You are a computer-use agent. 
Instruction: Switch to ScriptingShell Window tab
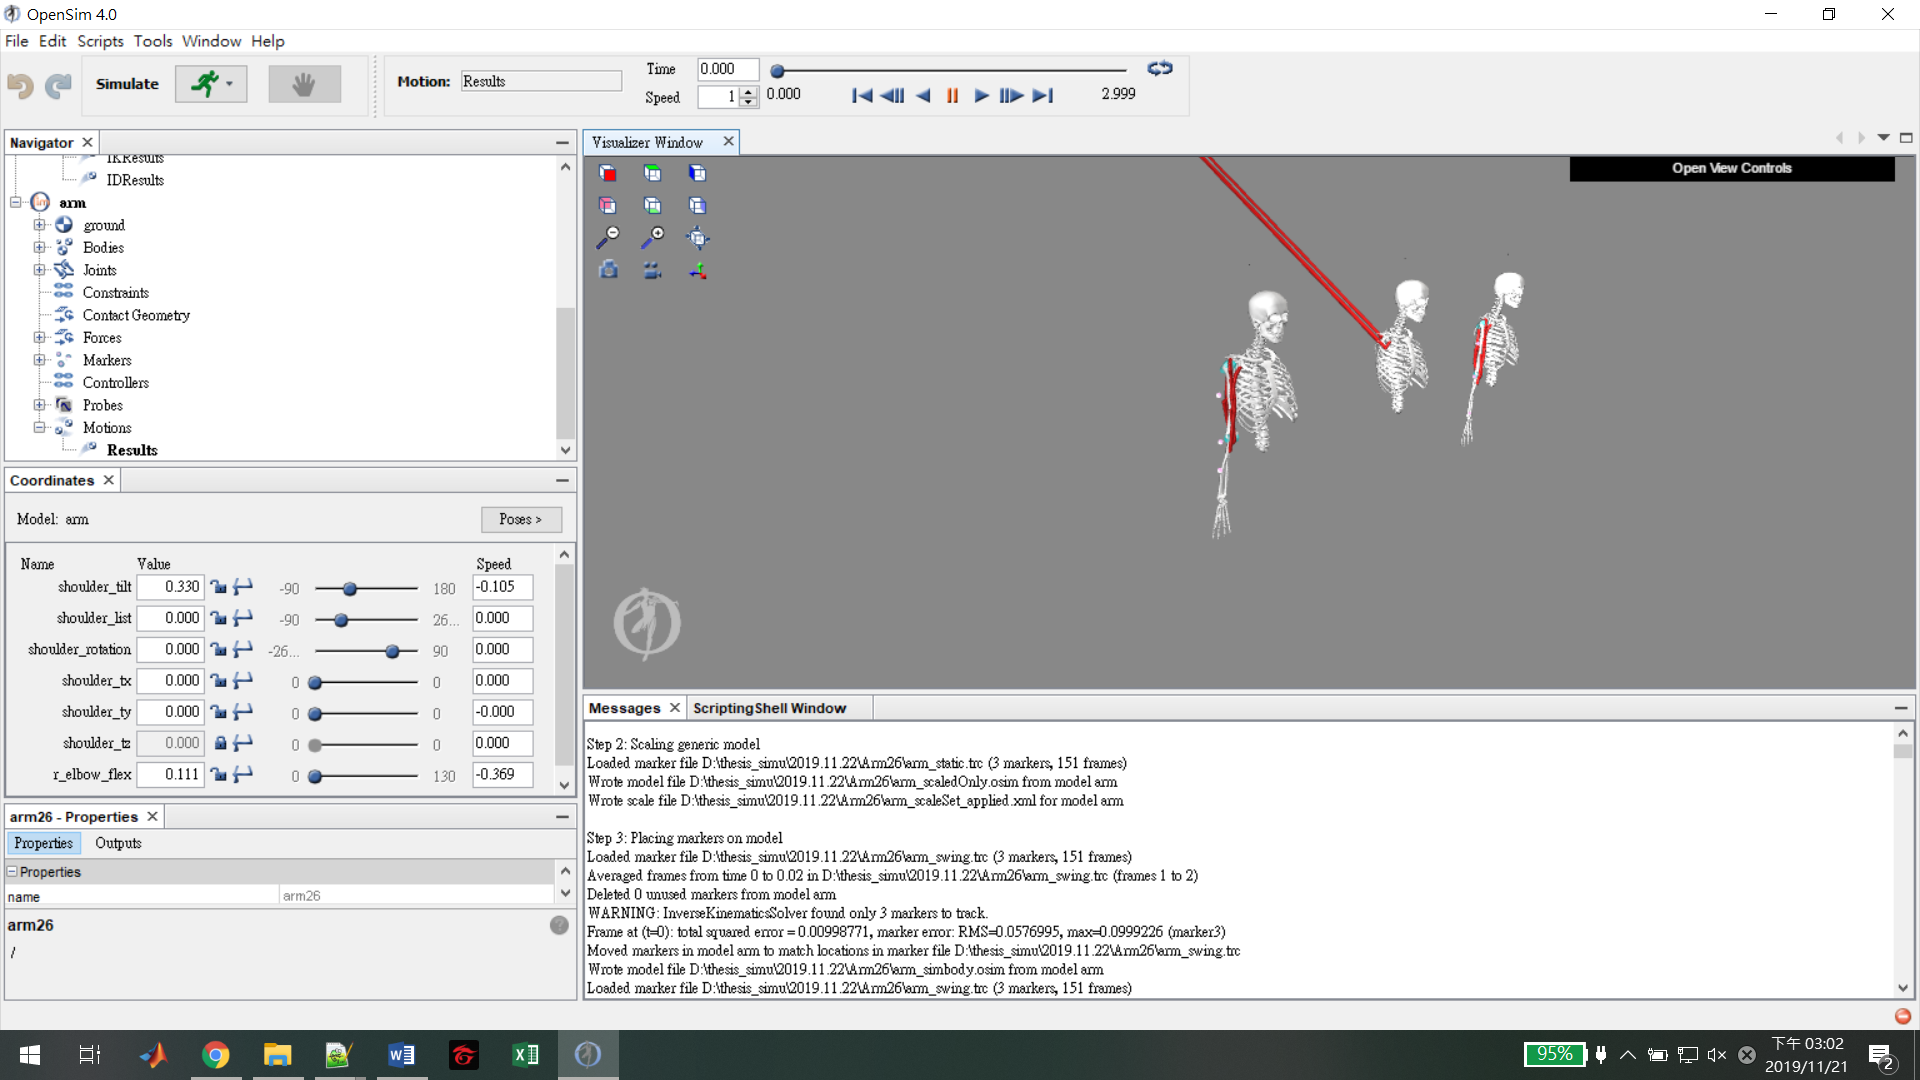[x=769, y=708]
